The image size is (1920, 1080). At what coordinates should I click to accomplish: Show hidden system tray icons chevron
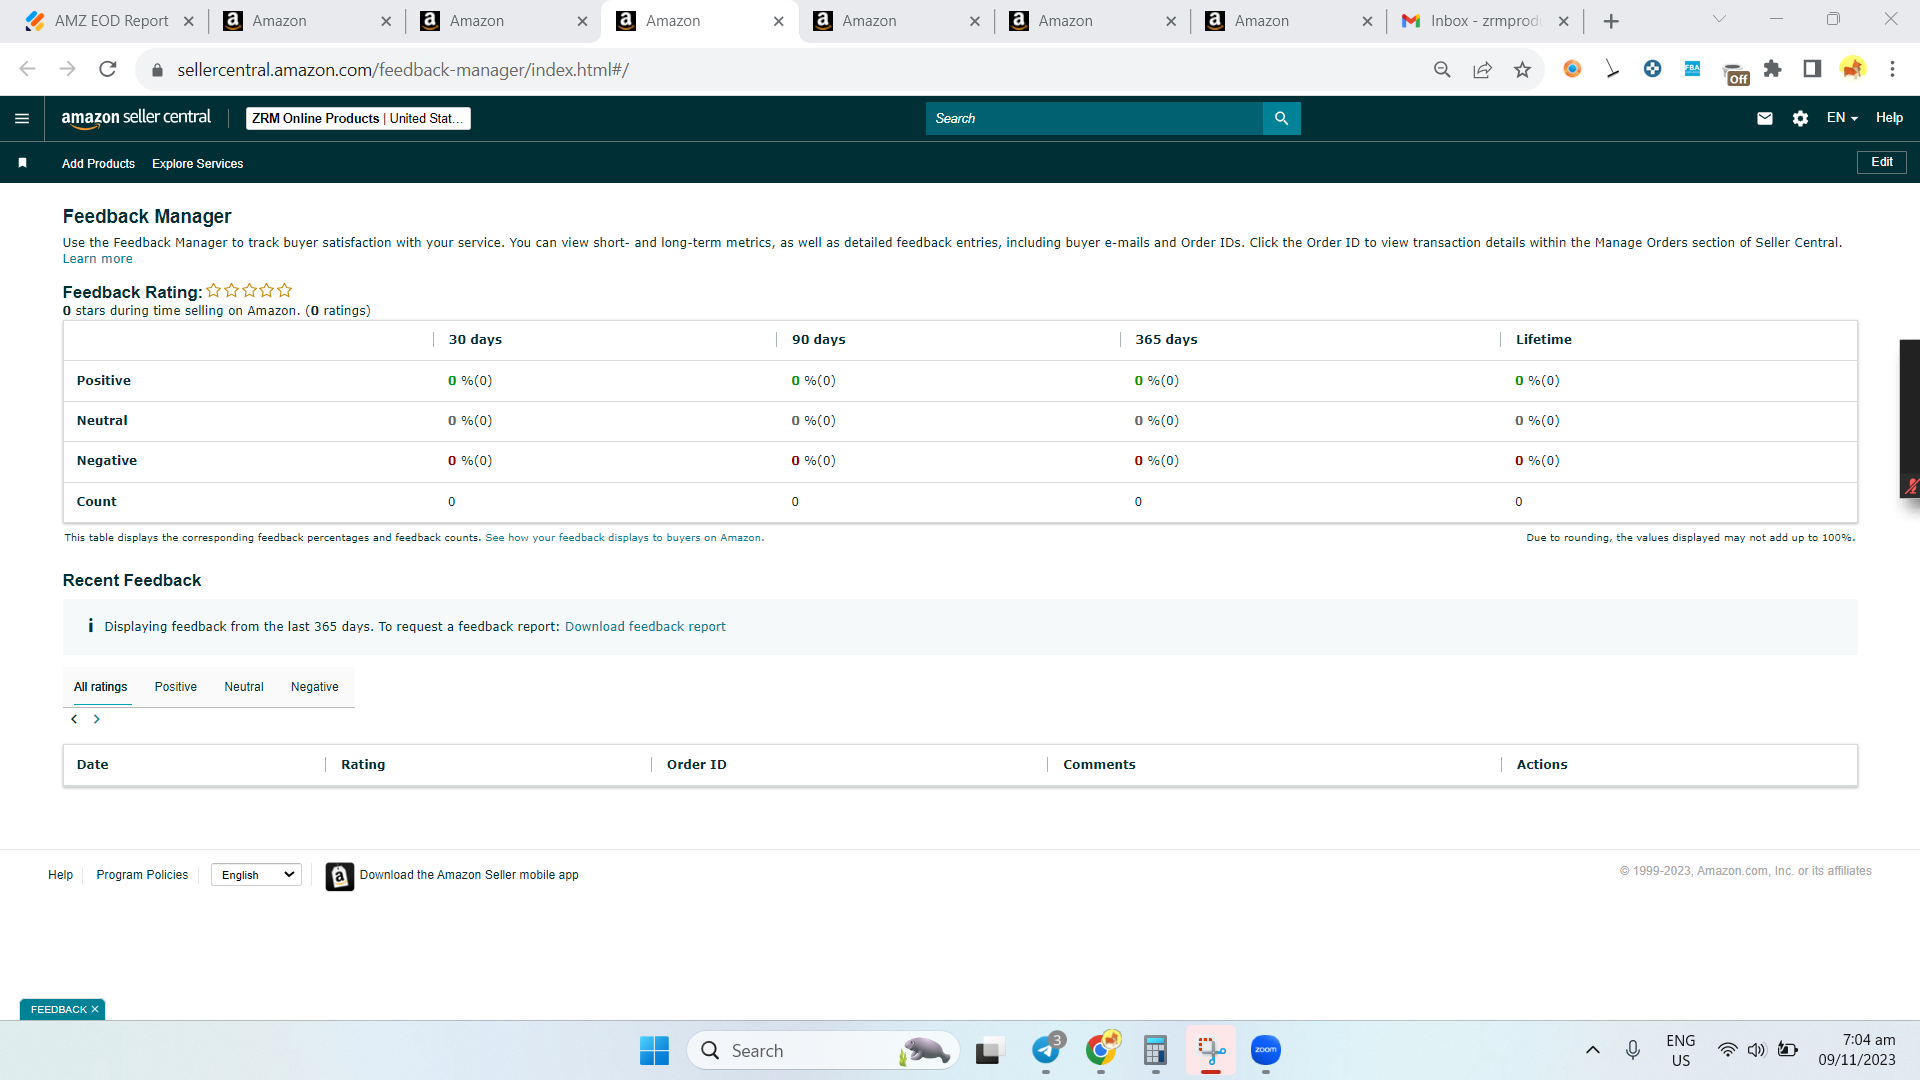tap(1593, 1050)
